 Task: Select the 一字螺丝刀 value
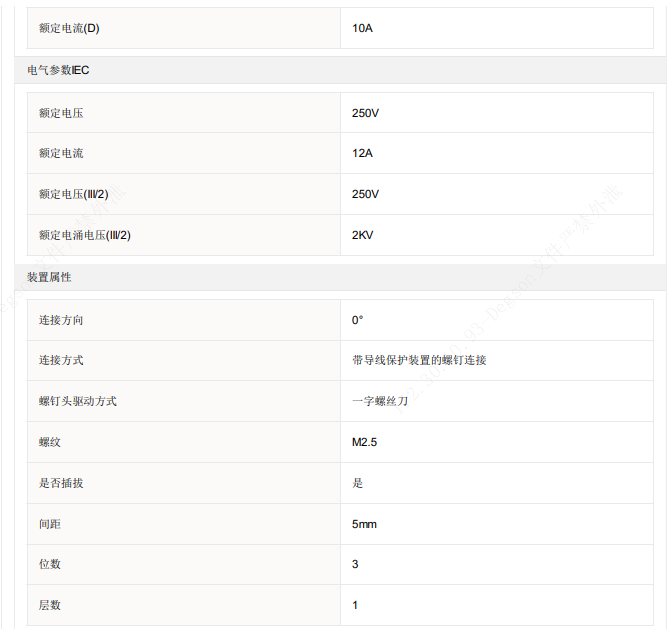(x=380, y=401)
